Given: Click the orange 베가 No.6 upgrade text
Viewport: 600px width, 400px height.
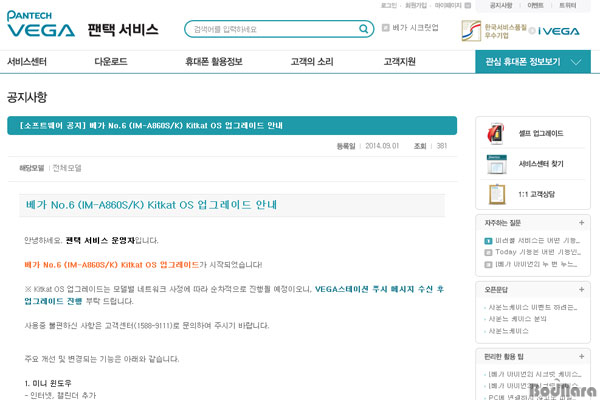Looking at the screenshot, I should point(112,264).
